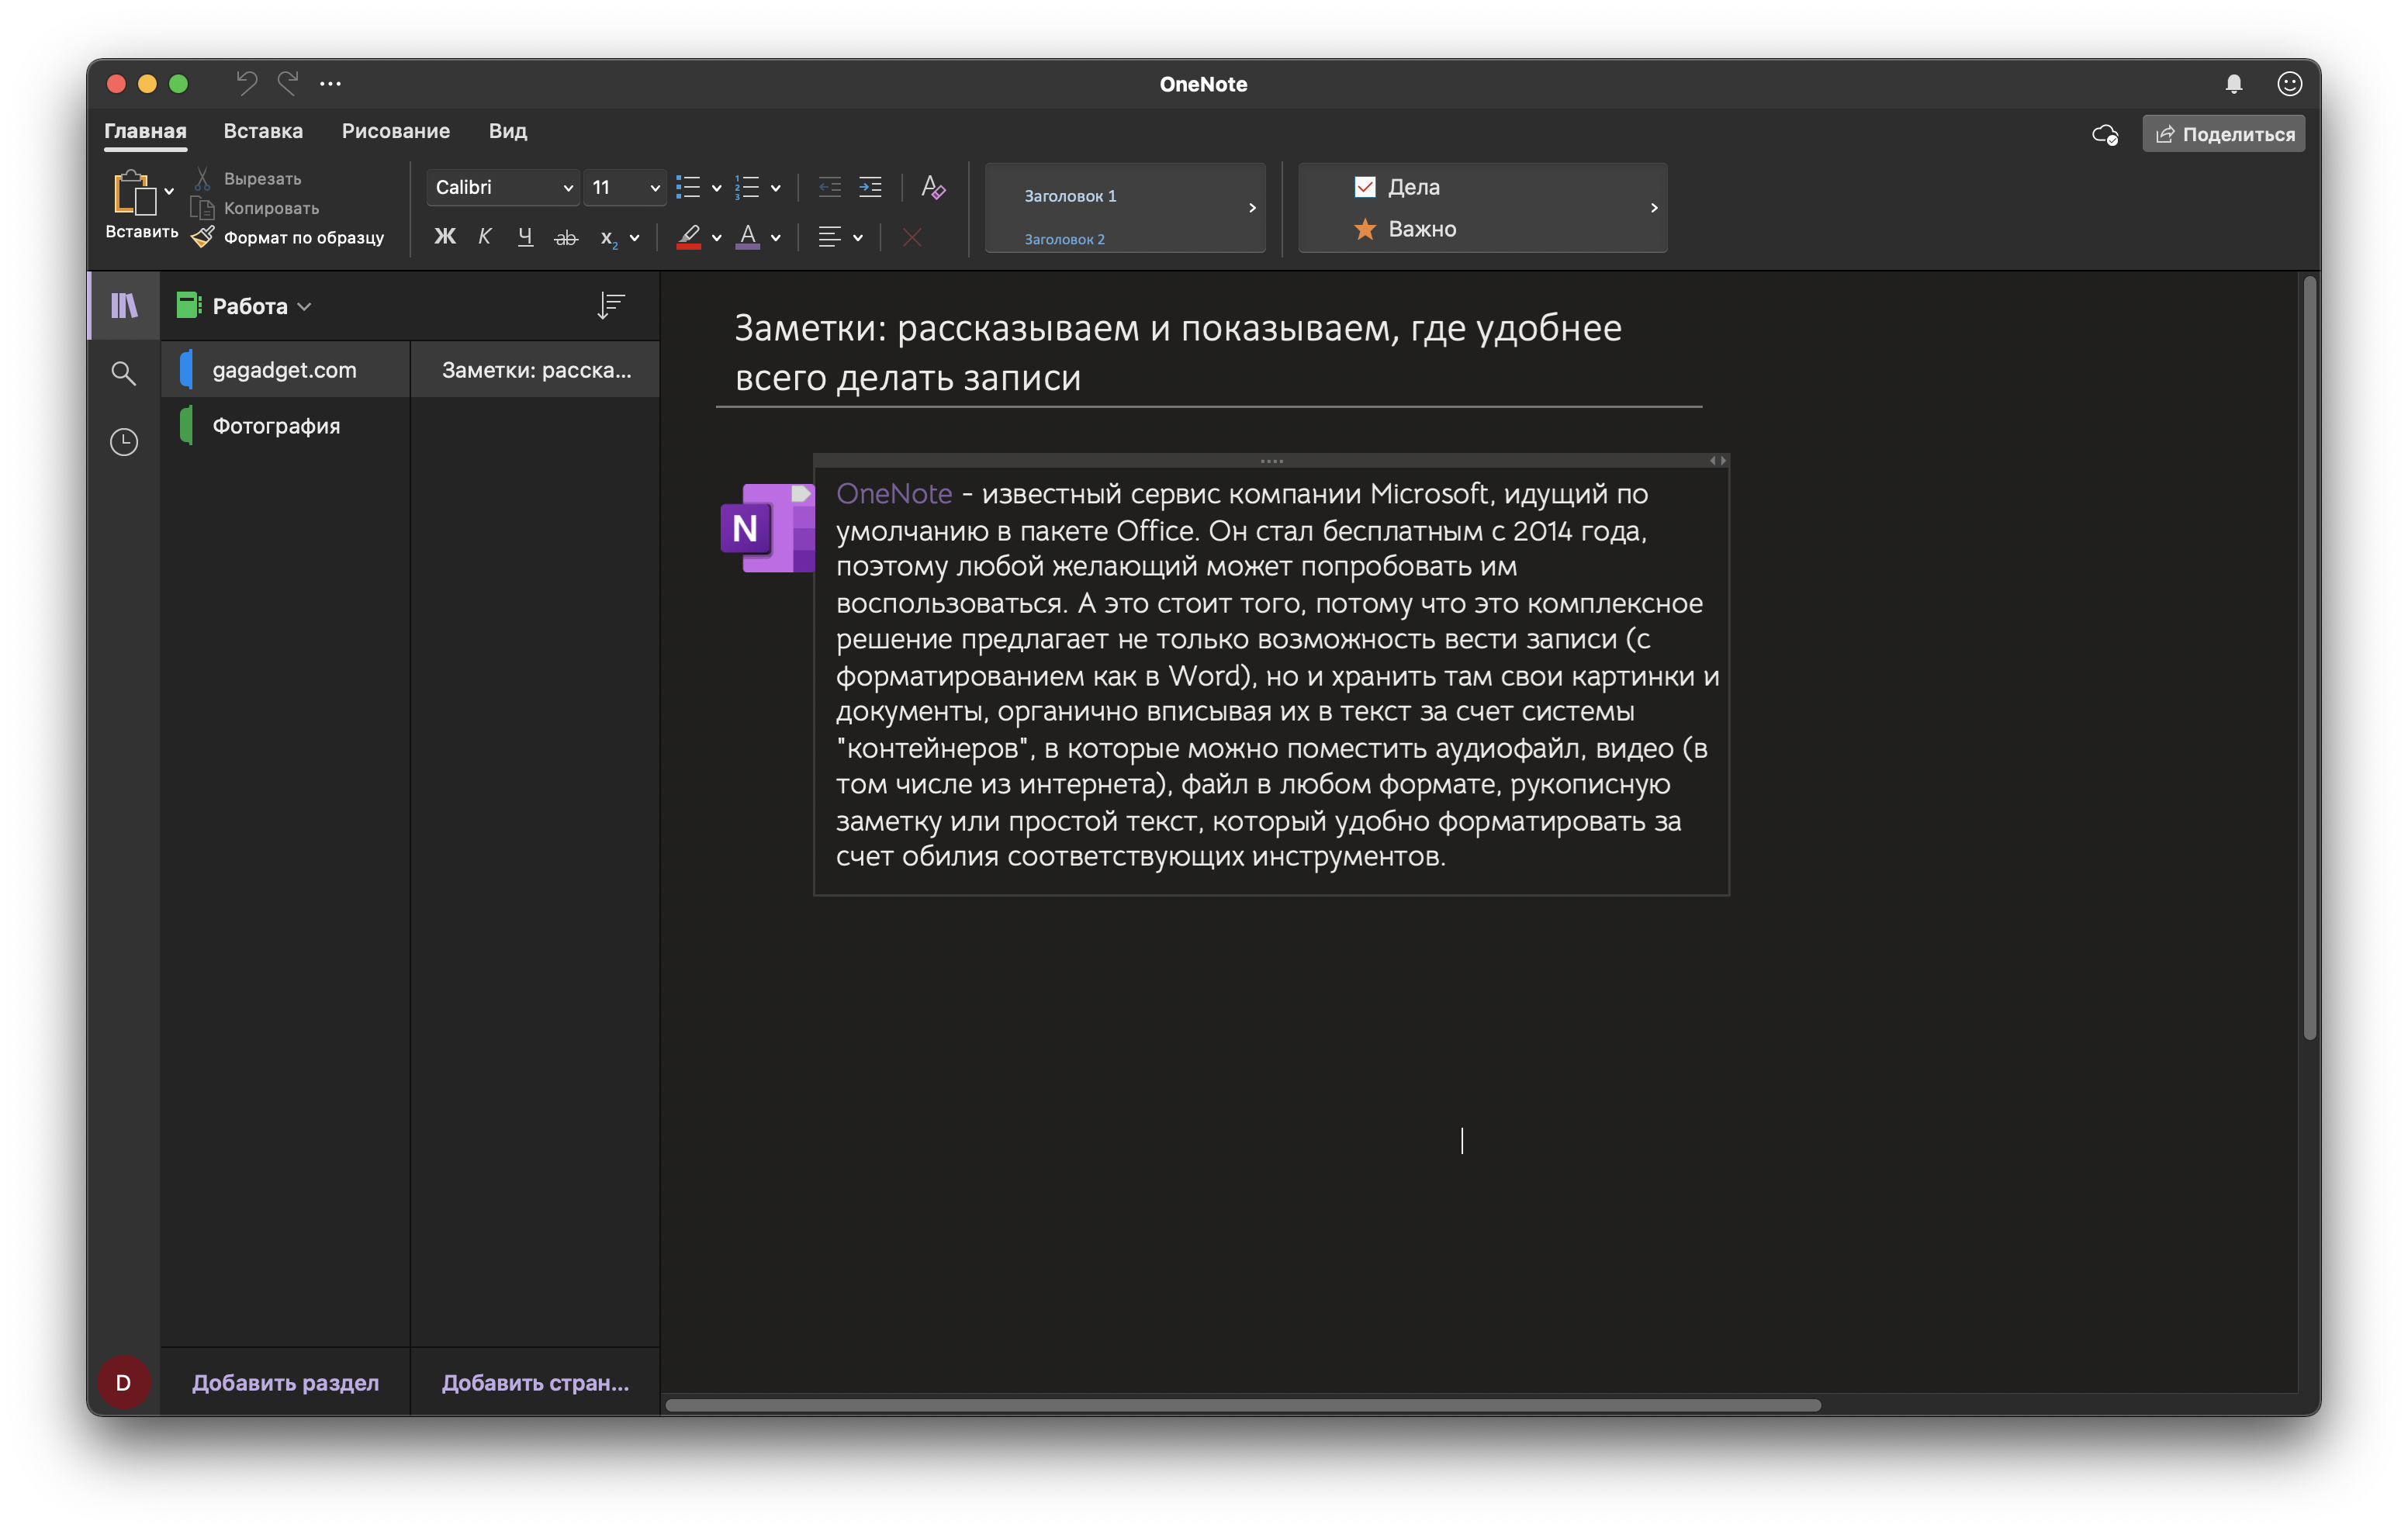Click Копировать copy command
The width and height of the screenshot is (2408, 1531).
[x=256, y=208]
